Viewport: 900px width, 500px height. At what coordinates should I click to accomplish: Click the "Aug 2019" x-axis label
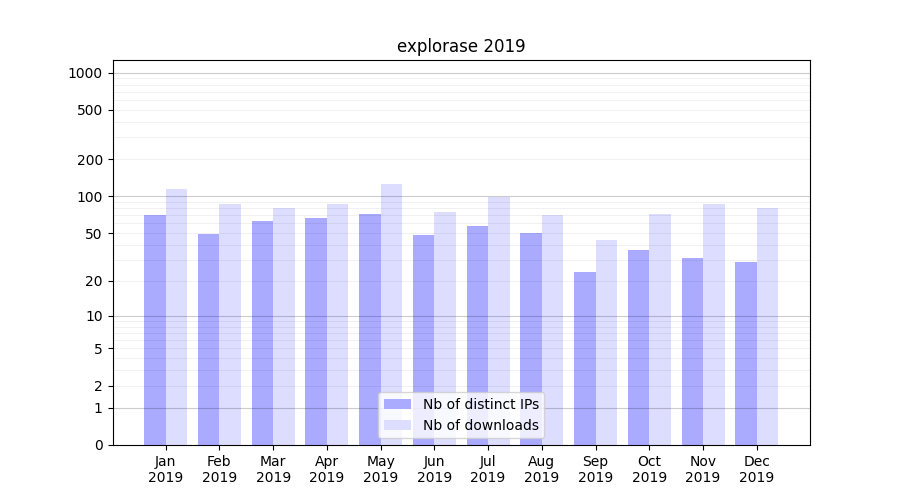tap(542, 469)
